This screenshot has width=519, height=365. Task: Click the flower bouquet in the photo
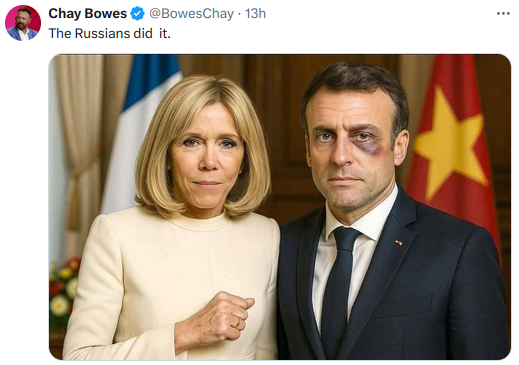click(63, 290)
